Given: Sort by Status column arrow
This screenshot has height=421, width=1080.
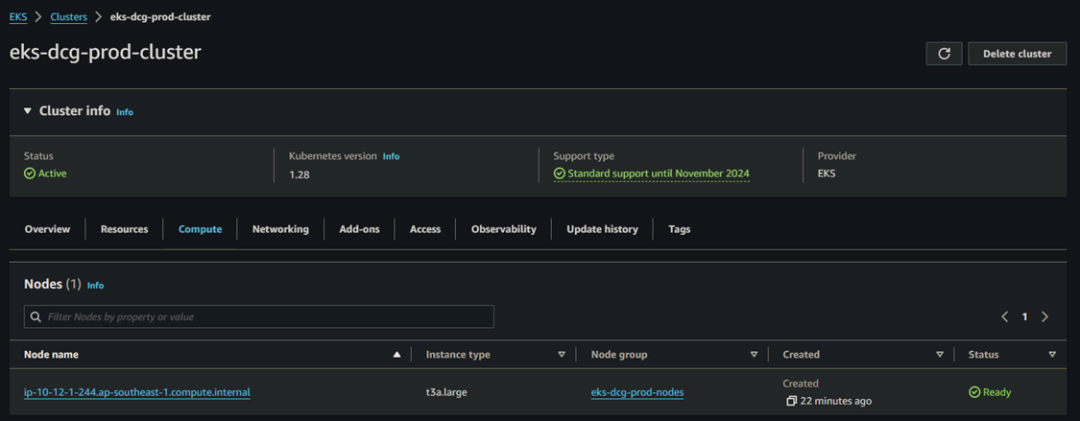Looking at the screenshot, I should (1052, 354).
